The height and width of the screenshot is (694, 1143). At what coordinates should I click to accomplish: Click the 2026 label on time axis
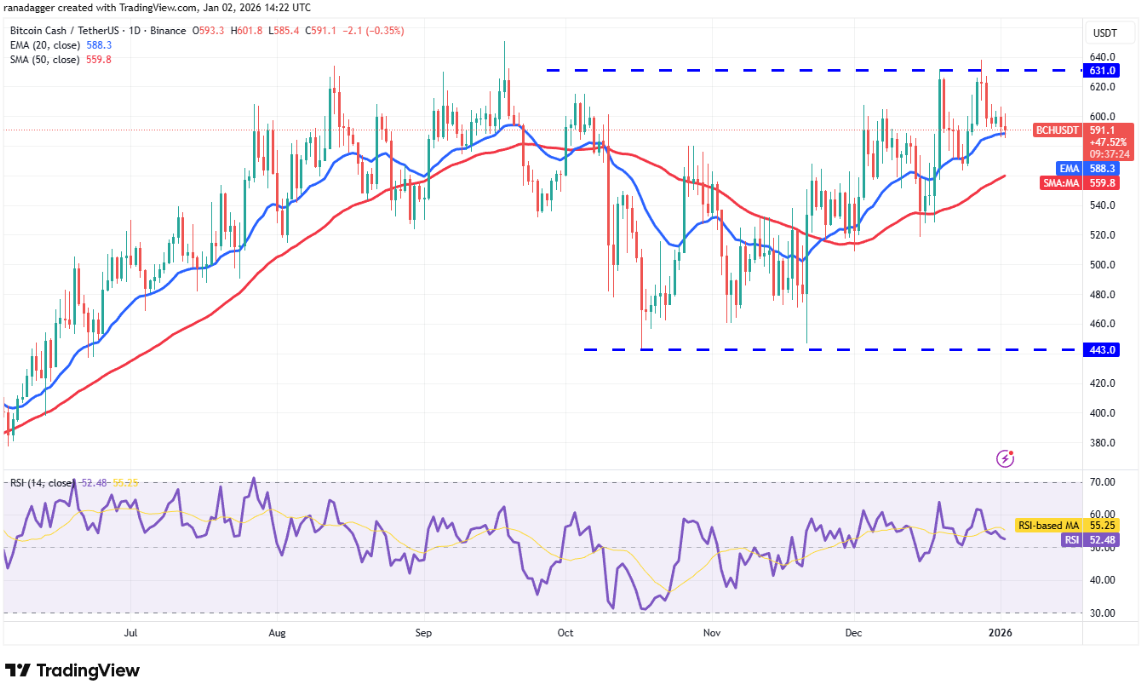1001,632
